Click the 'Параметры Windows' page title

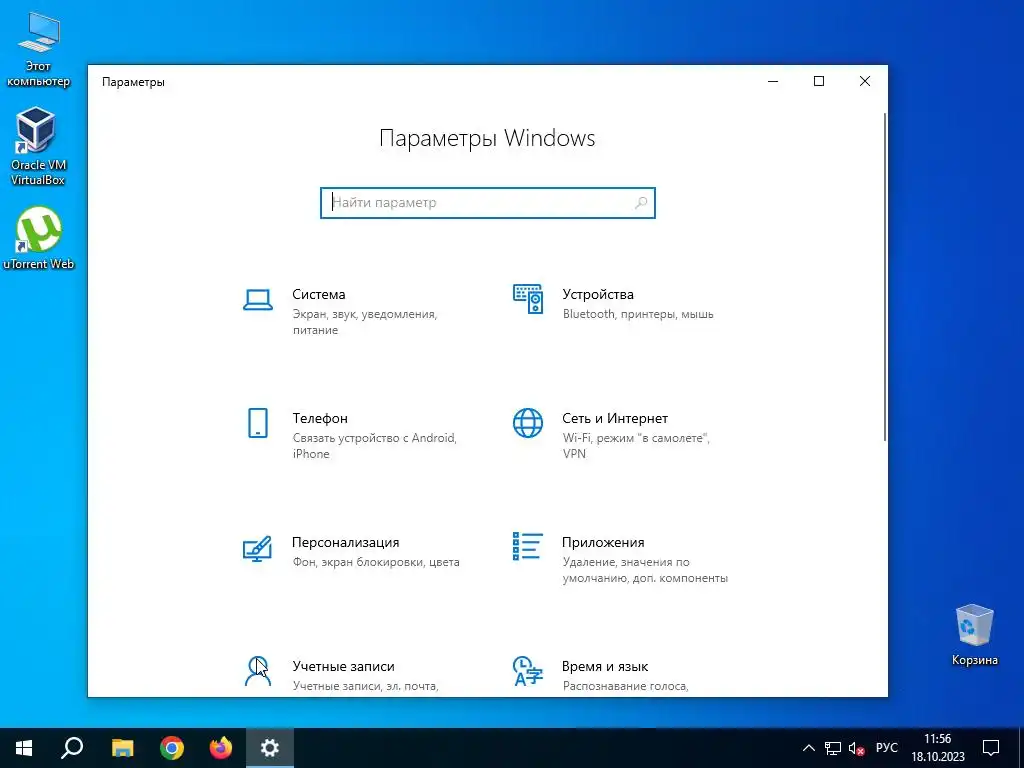point(487,138)
